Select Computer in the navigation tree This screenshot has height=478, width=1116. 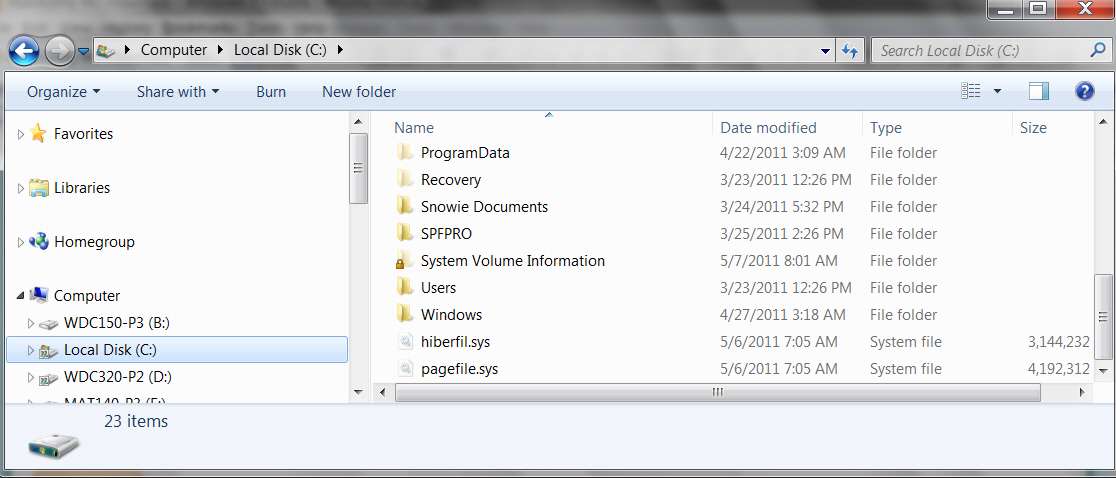tap(87, 296)
